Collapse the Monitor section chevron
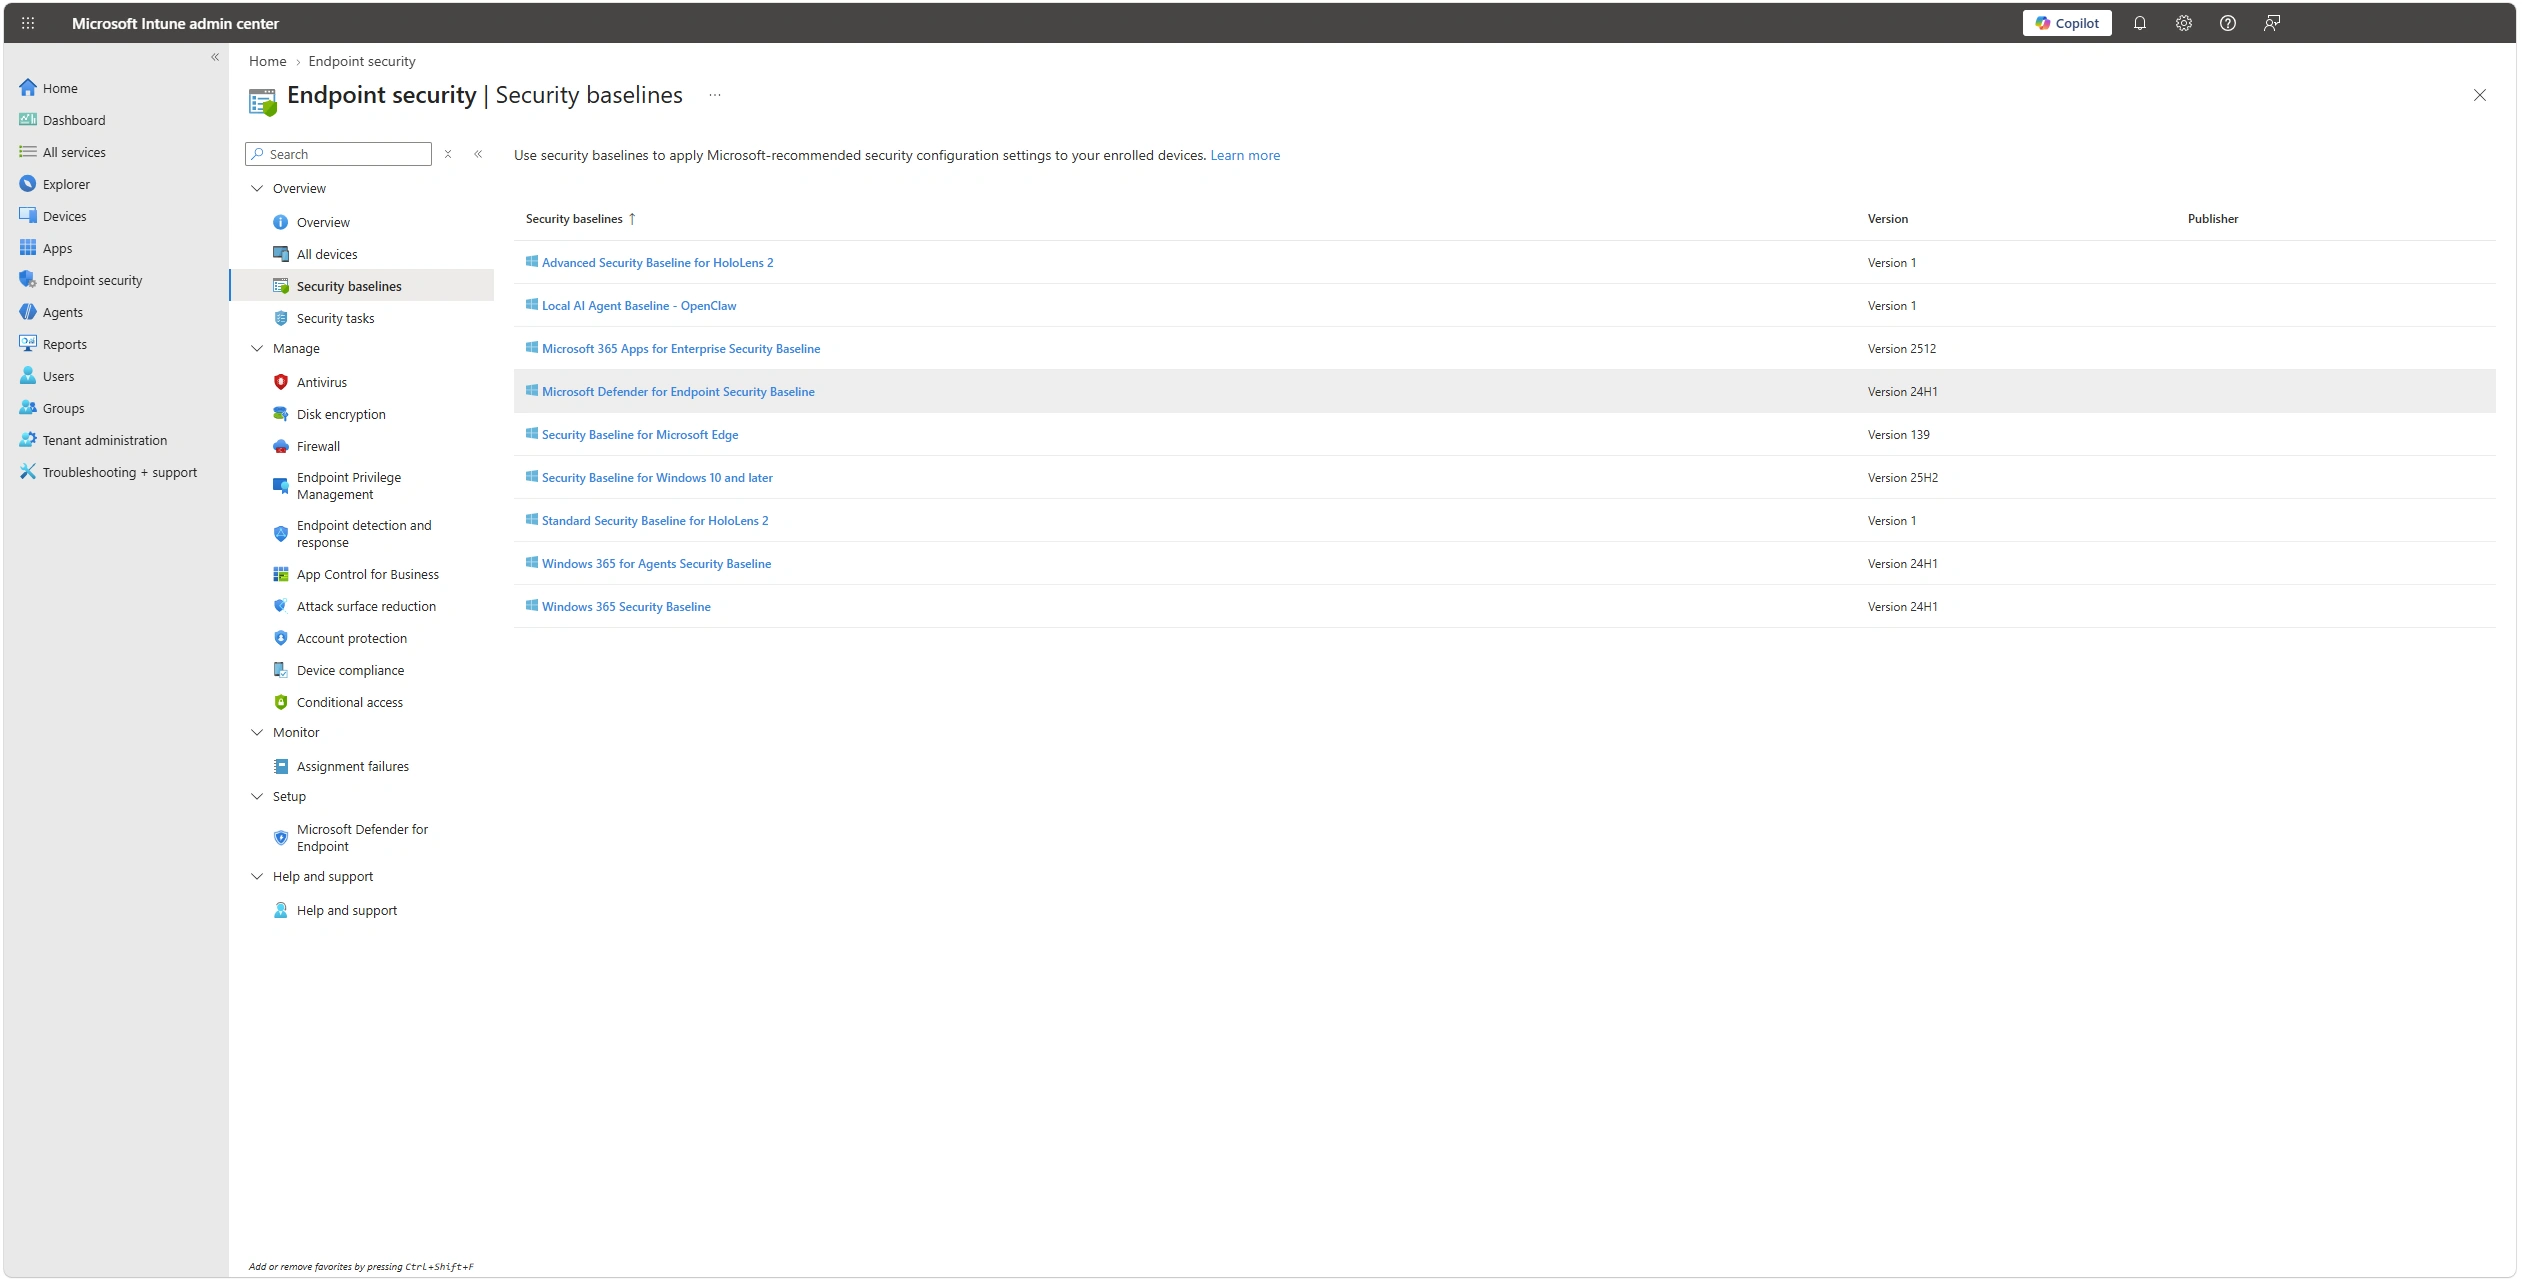 point(257,732)
